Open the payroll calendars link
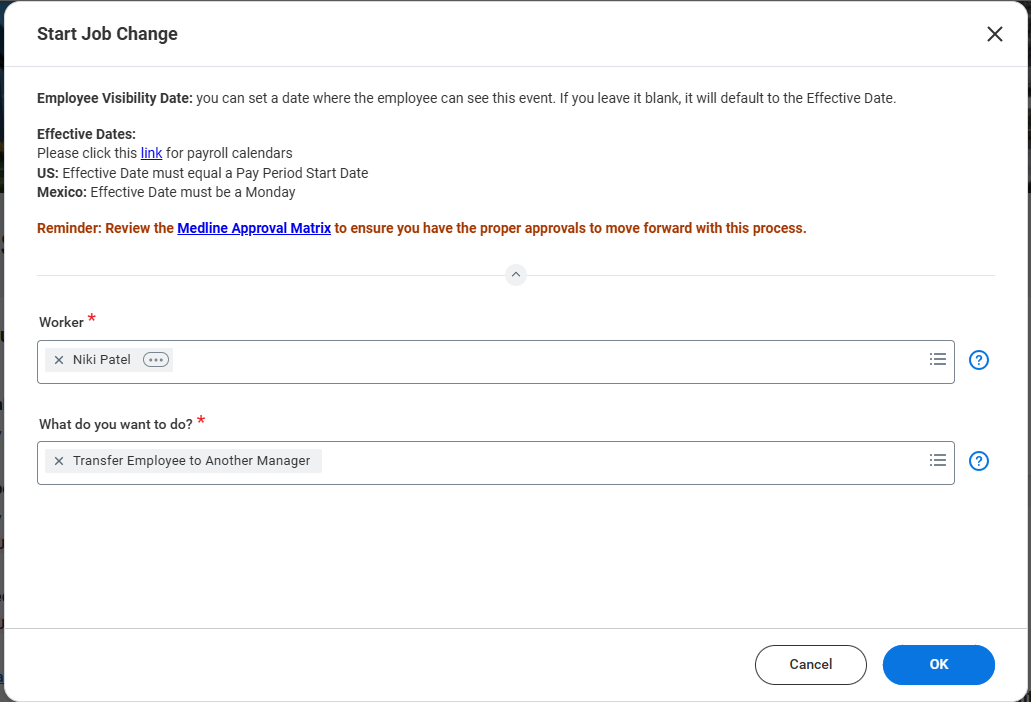1031x702 pixels. [x=151, y=153]
